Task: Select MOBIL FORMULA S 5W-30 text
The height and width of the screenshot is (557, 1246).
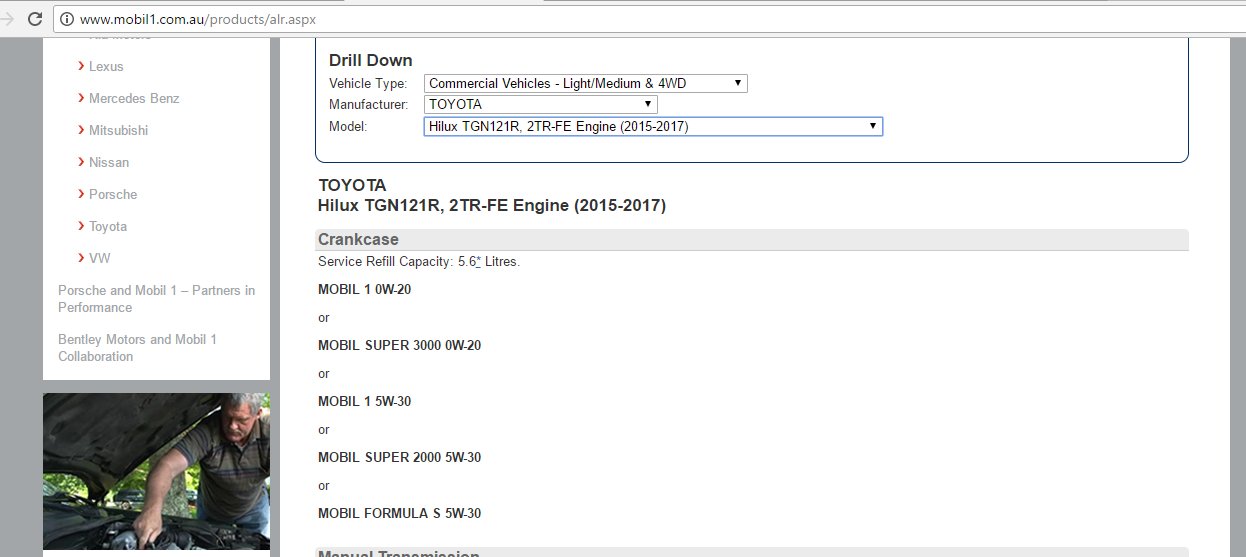Action: coord(400,513)
